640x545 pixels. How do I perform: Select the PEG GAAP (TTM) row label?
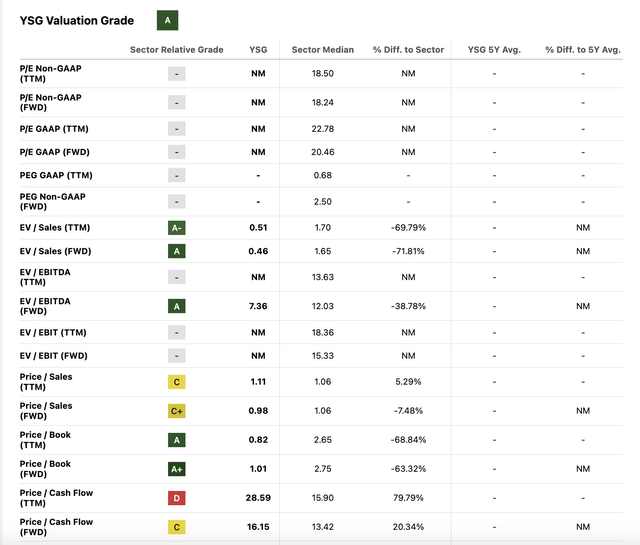tap(56, 176)
